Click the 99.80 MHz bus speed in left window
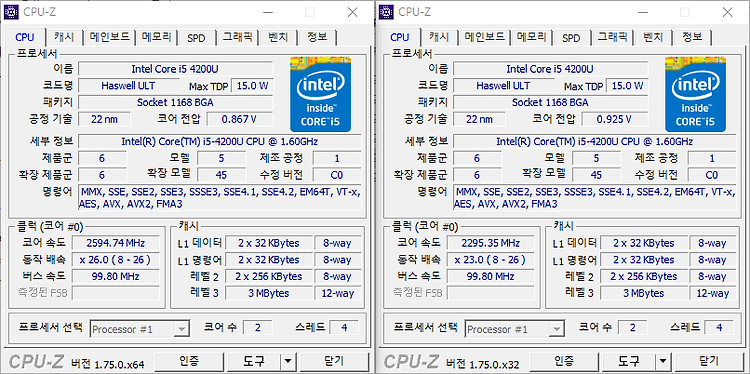The width and height of the screenshot is (750, 374). tap(115, 276)
